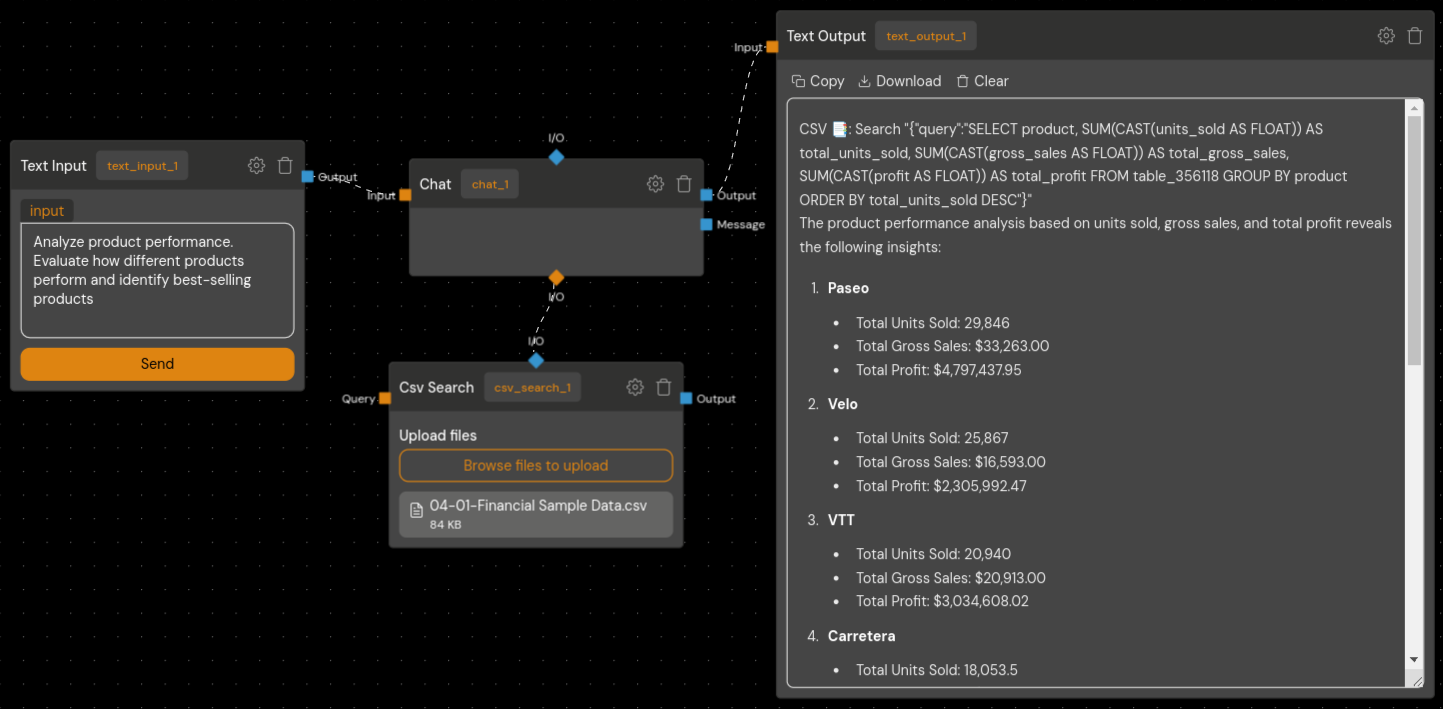Open settings gear on Text Output node

point(1386,36)
